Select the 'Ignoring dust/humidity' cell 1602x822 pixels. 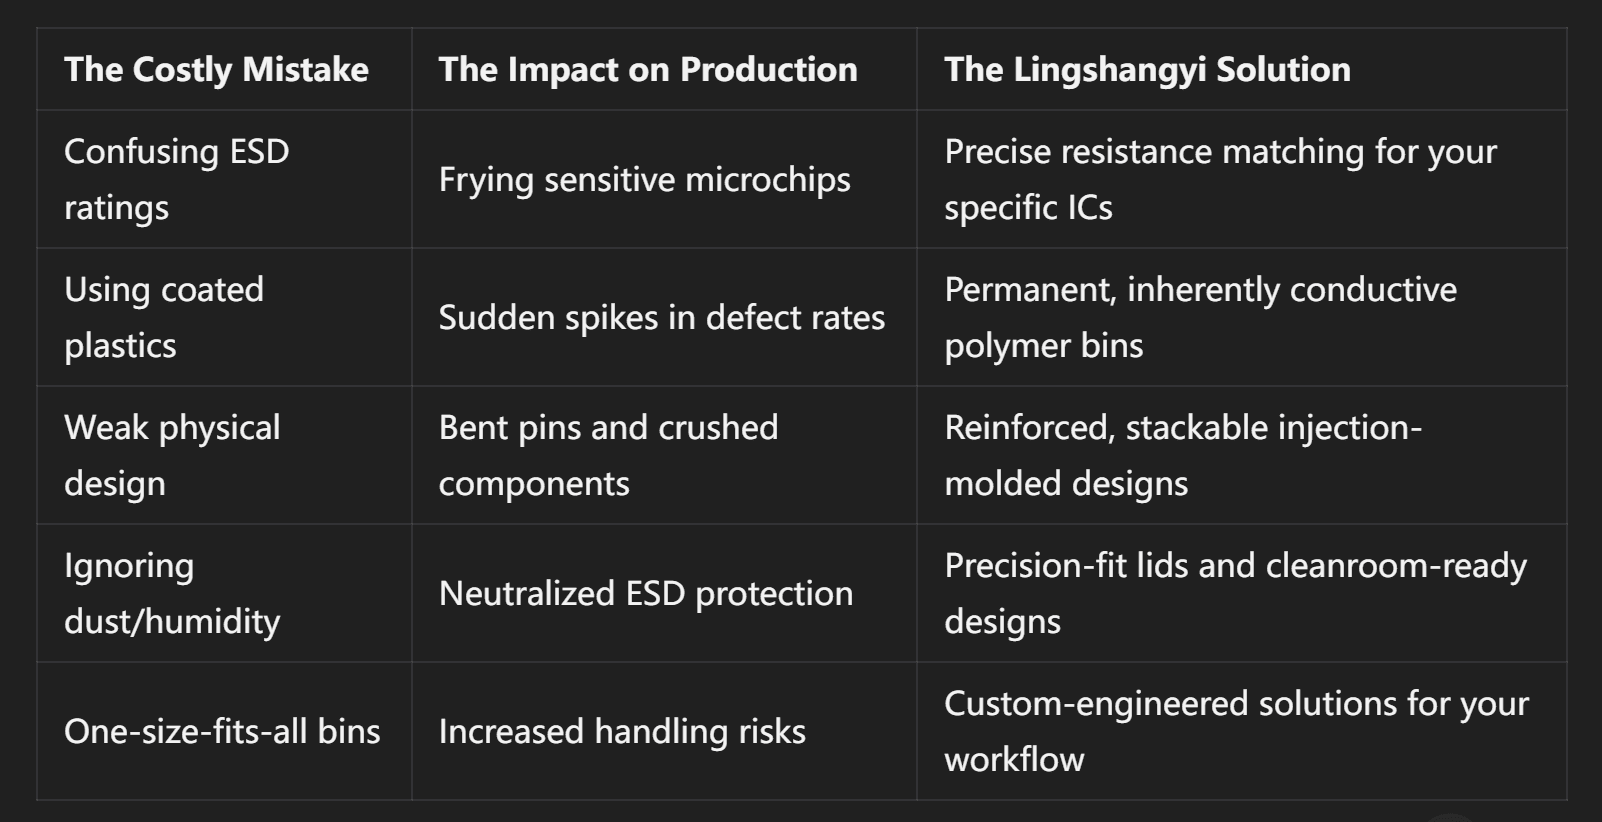(172, 593)
